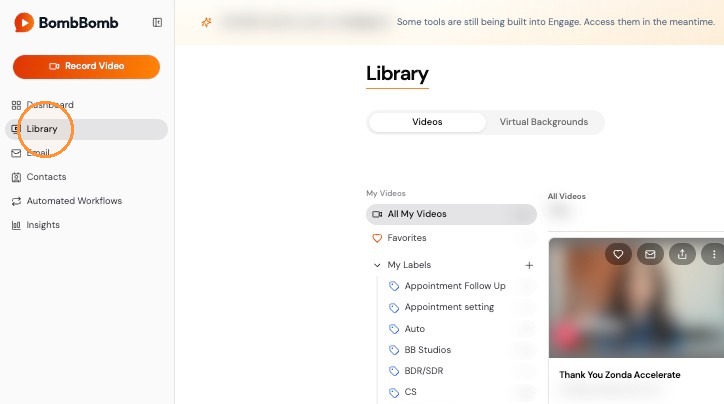Select All My Videos
This screenshot has width=724, height=404.
point(451,214)
